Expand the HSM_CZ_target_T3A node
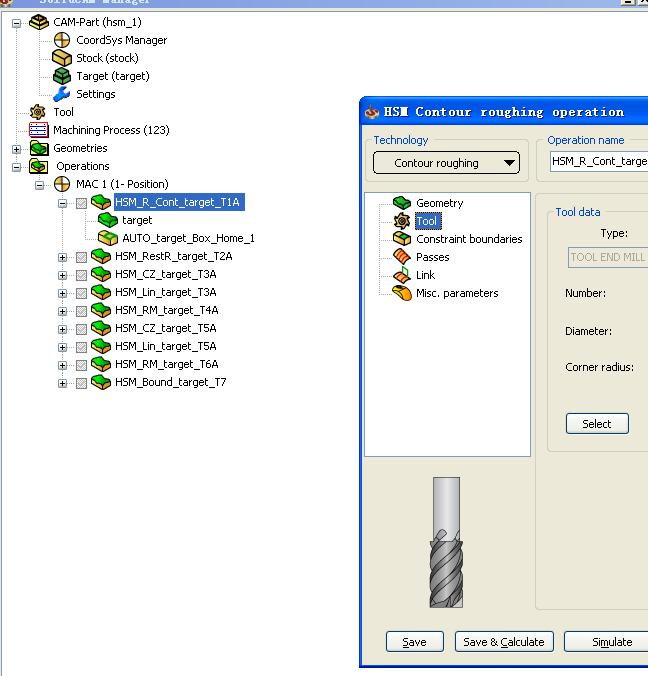The width and height of the screenshot is (648, 676). (63, 275)
